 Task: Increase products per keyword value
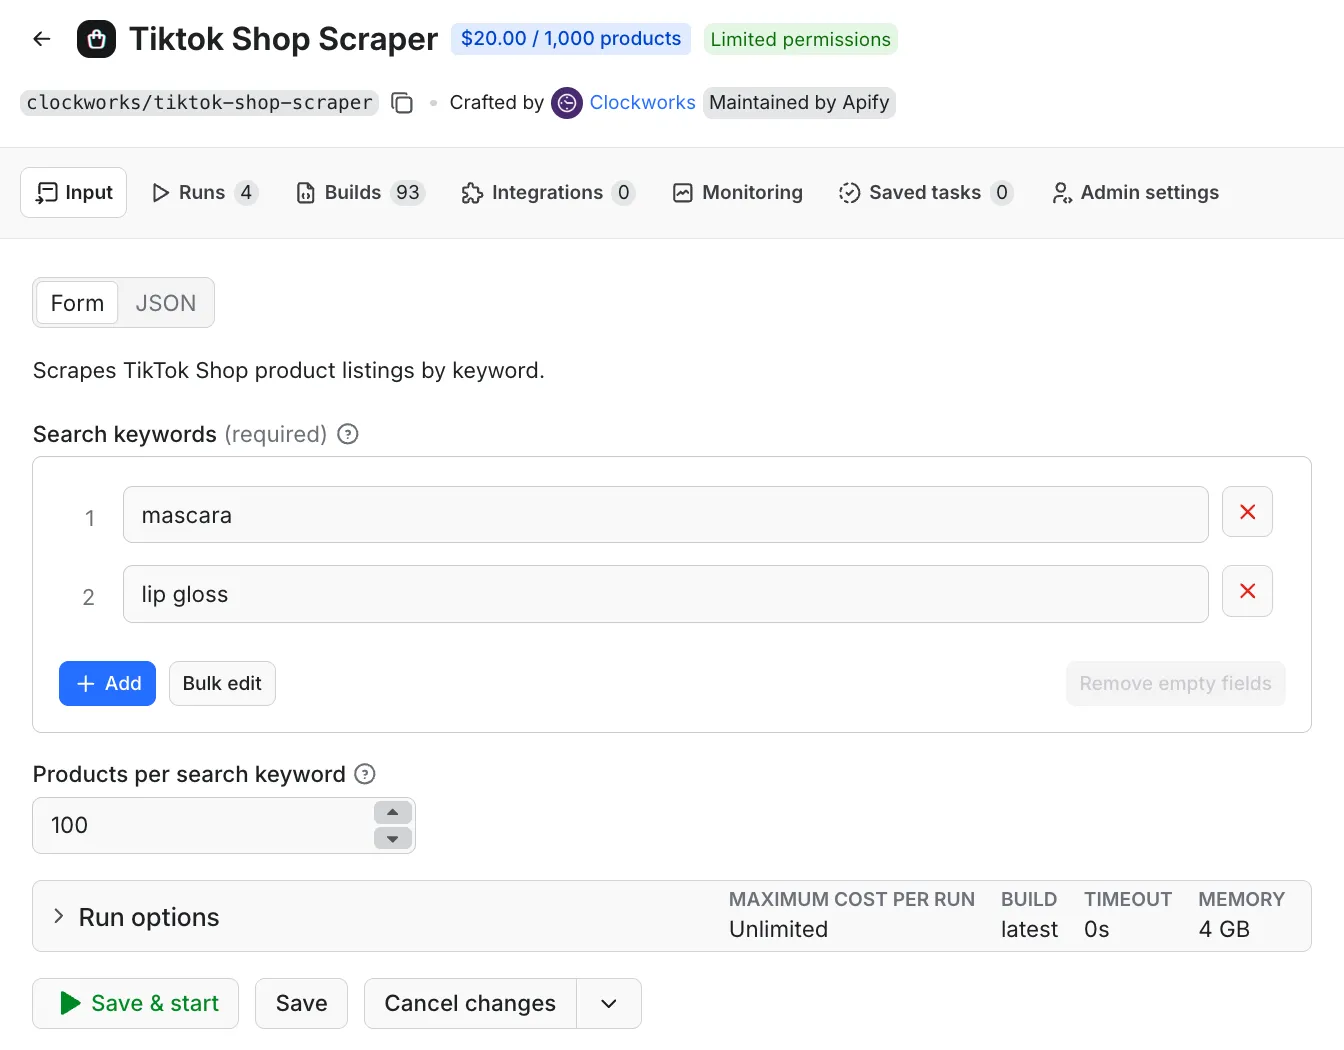click(x=393, y=812)
